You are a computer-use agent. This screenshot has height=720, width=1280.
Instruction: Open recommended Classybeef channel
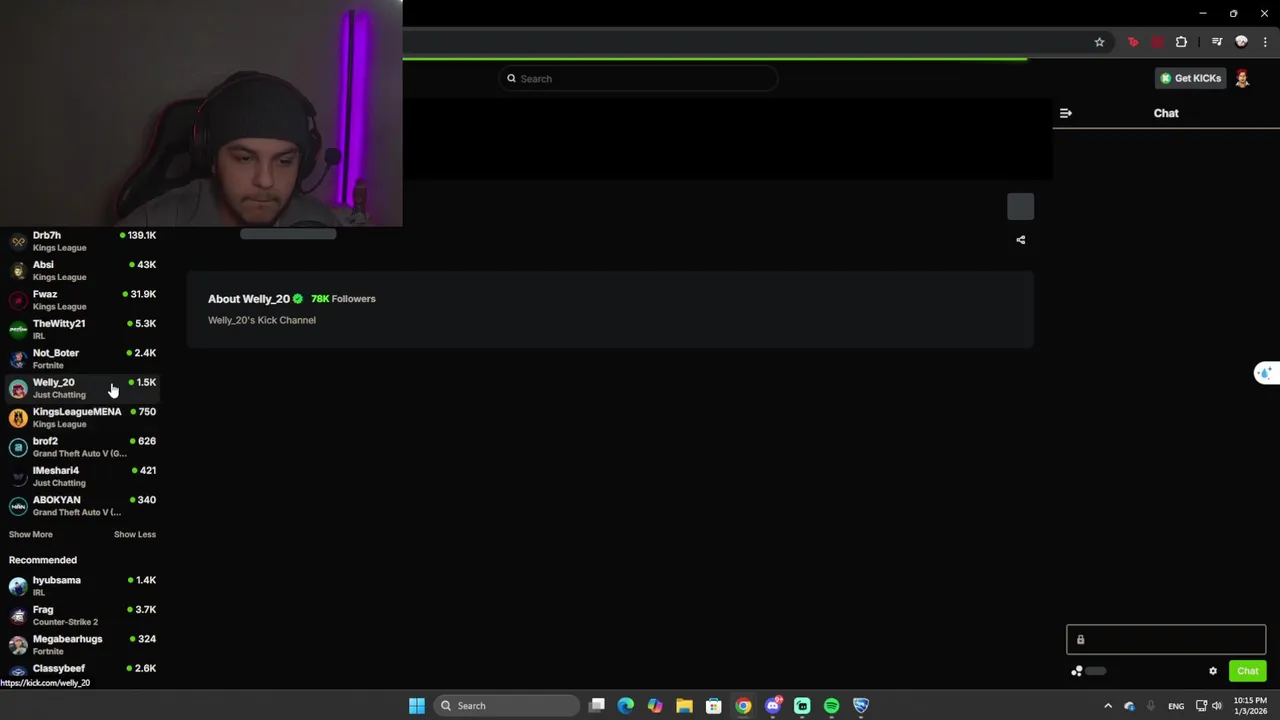point(82,670)
